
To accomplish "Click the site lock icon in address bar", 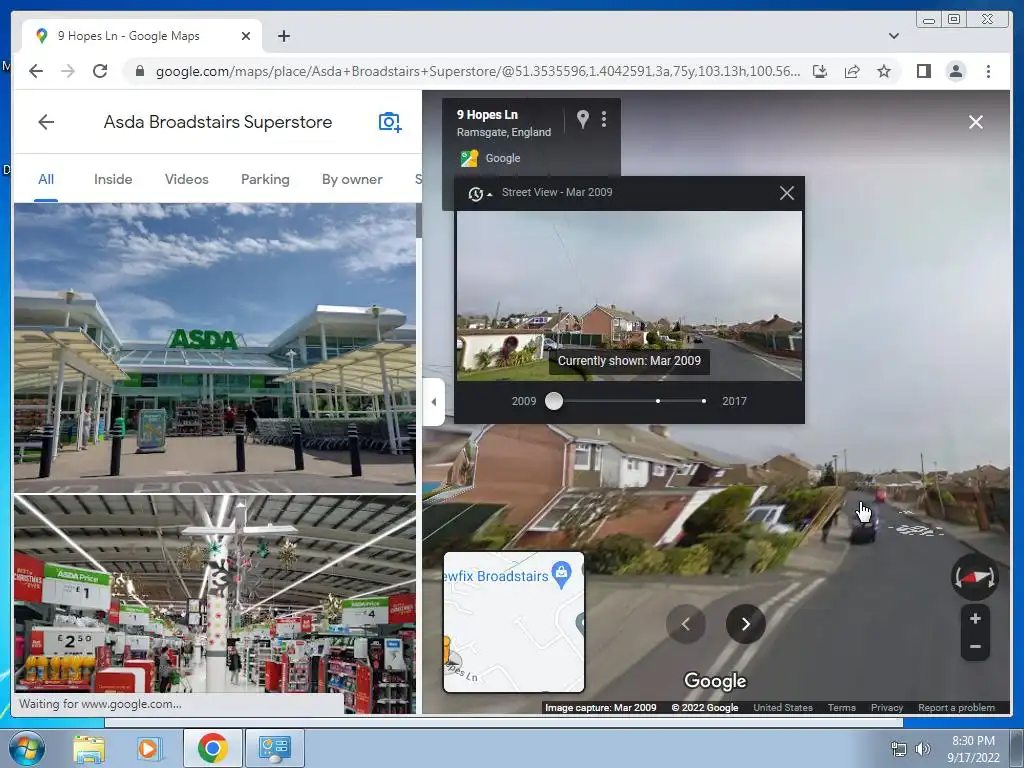I will pyautogui.click(x=139, y=71).
